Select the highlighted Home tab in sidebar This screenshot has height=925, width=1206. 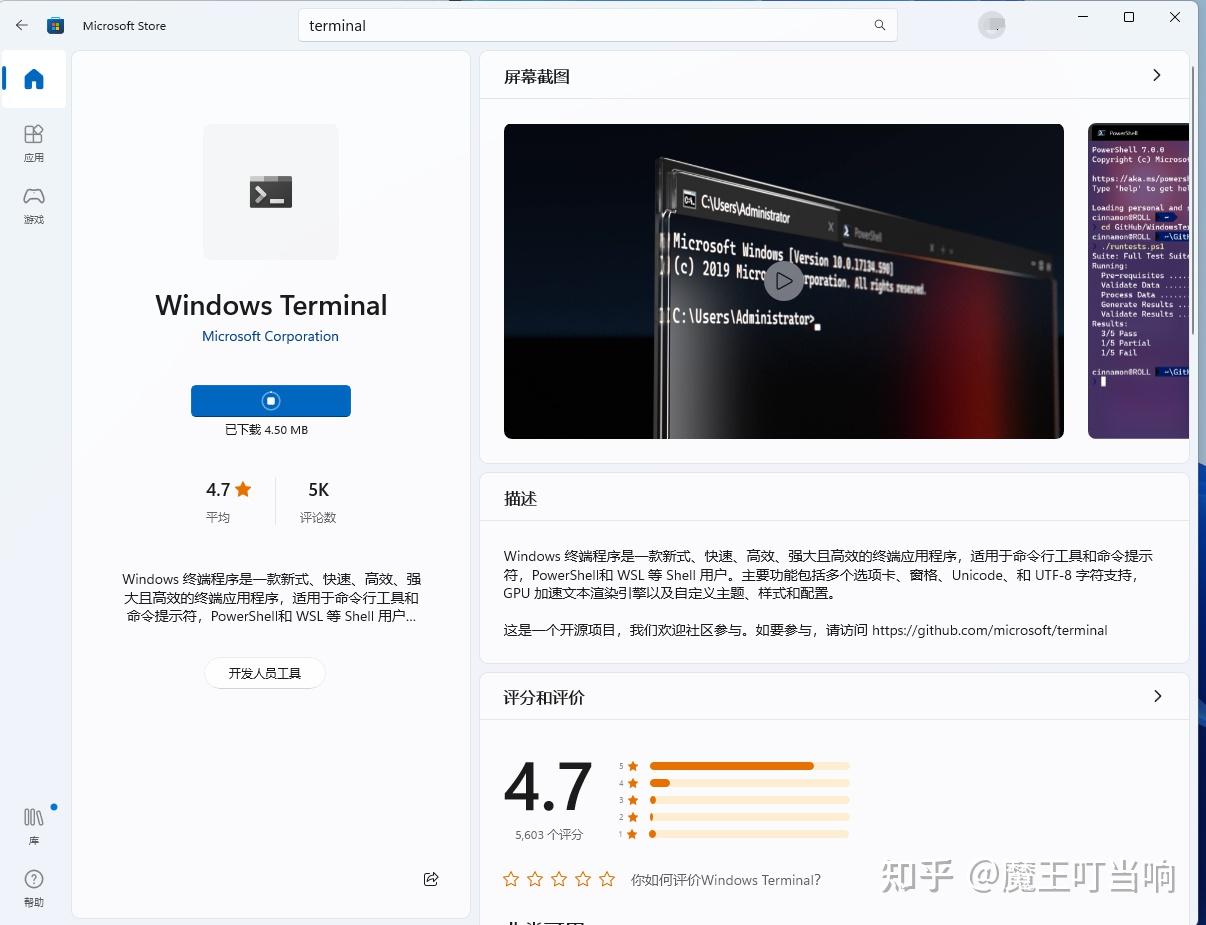tap(33, 78)
